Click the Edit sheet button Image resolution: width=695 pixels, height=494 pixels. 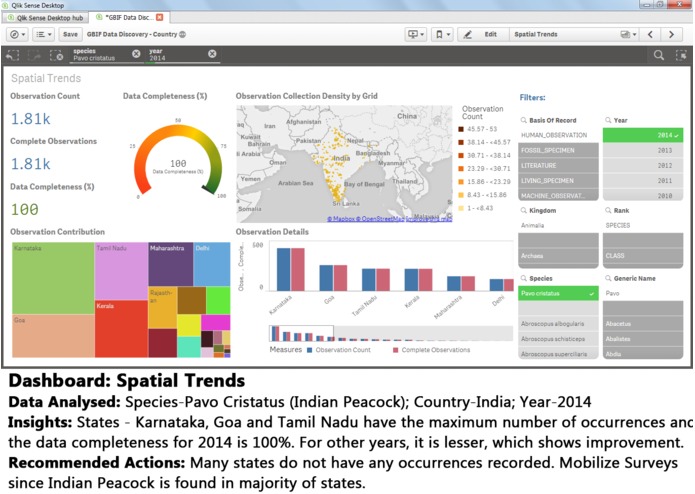483,34
